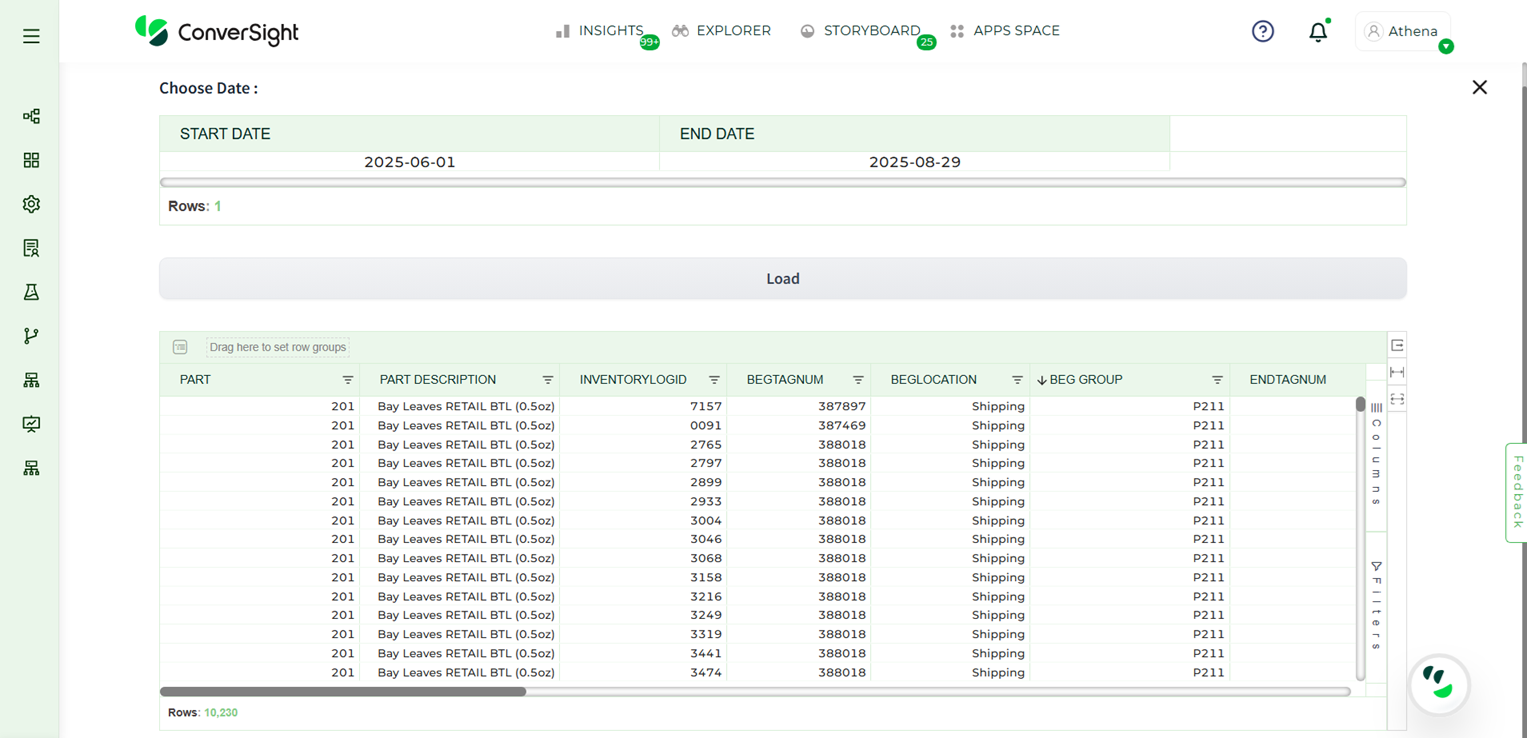1527x738 pixels.
Task: Open the PART column filter menu
Action: point(348,380)
